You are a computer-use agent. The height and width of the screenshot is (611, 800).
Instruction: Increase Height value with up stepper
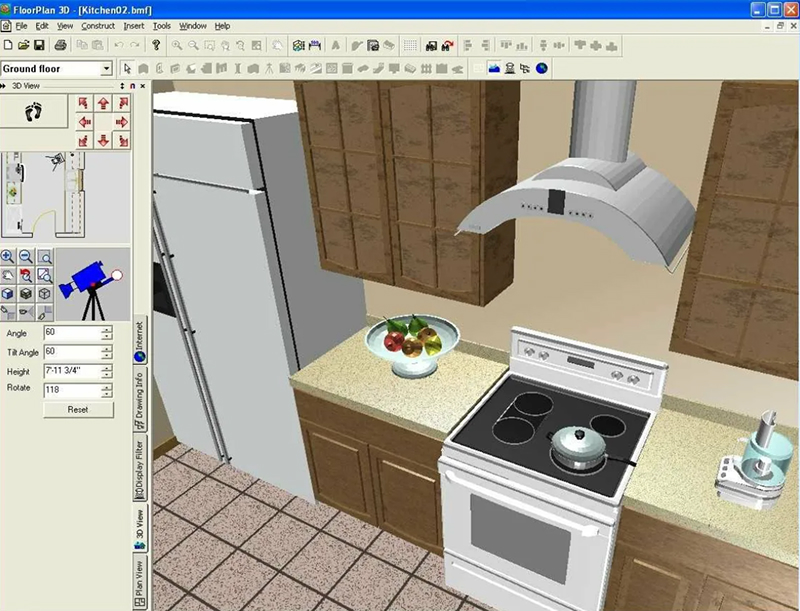pyautogui.click(x=107, y=368)
